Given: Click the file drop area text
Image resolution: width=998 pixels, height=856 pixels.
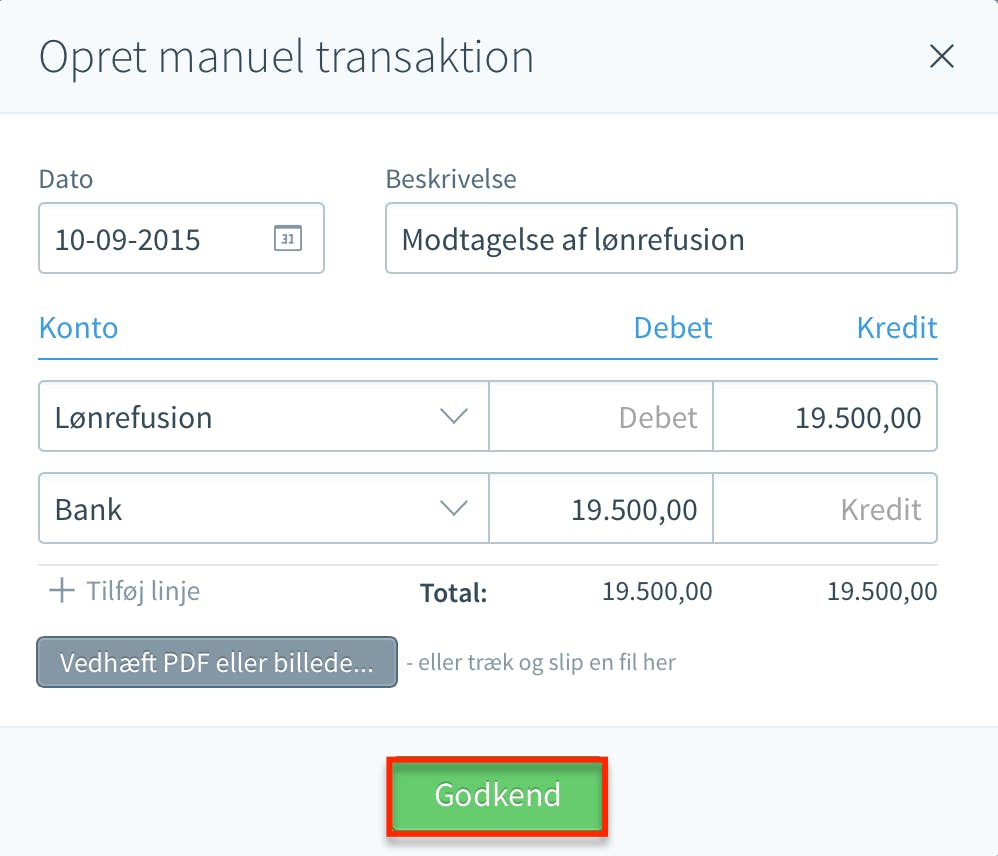Looking at the screenshot, I should [541, 663].
